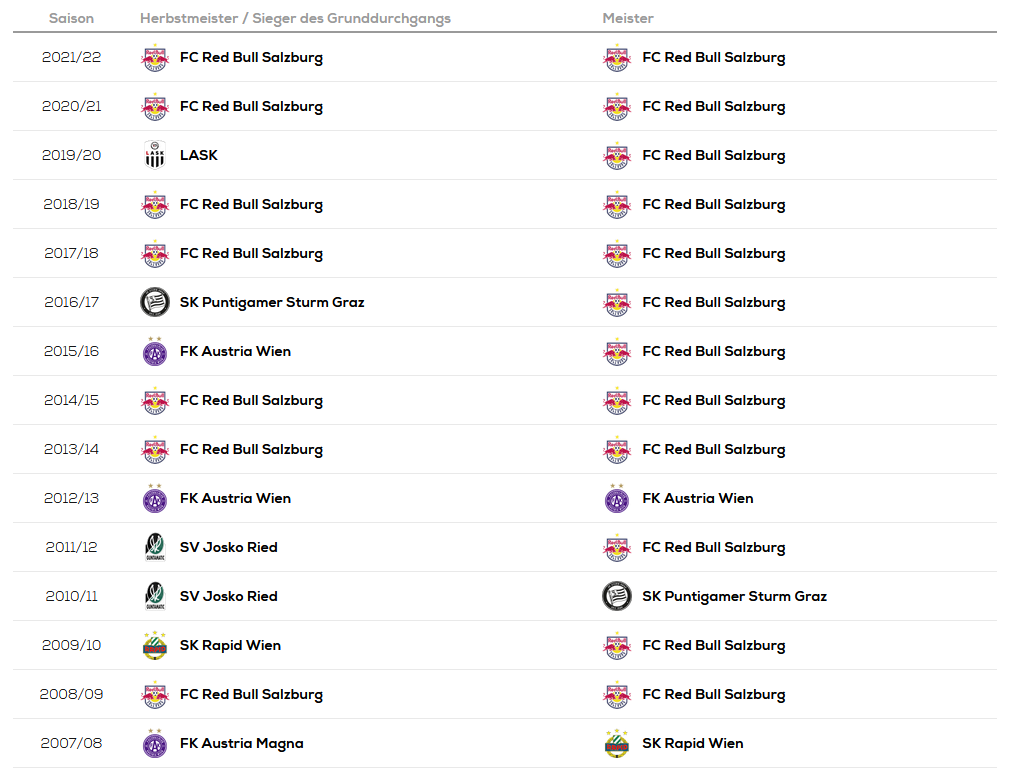
Task: Click Austria Wien Meister crest in 2012/13 row
Action: [x=617, y=498]
